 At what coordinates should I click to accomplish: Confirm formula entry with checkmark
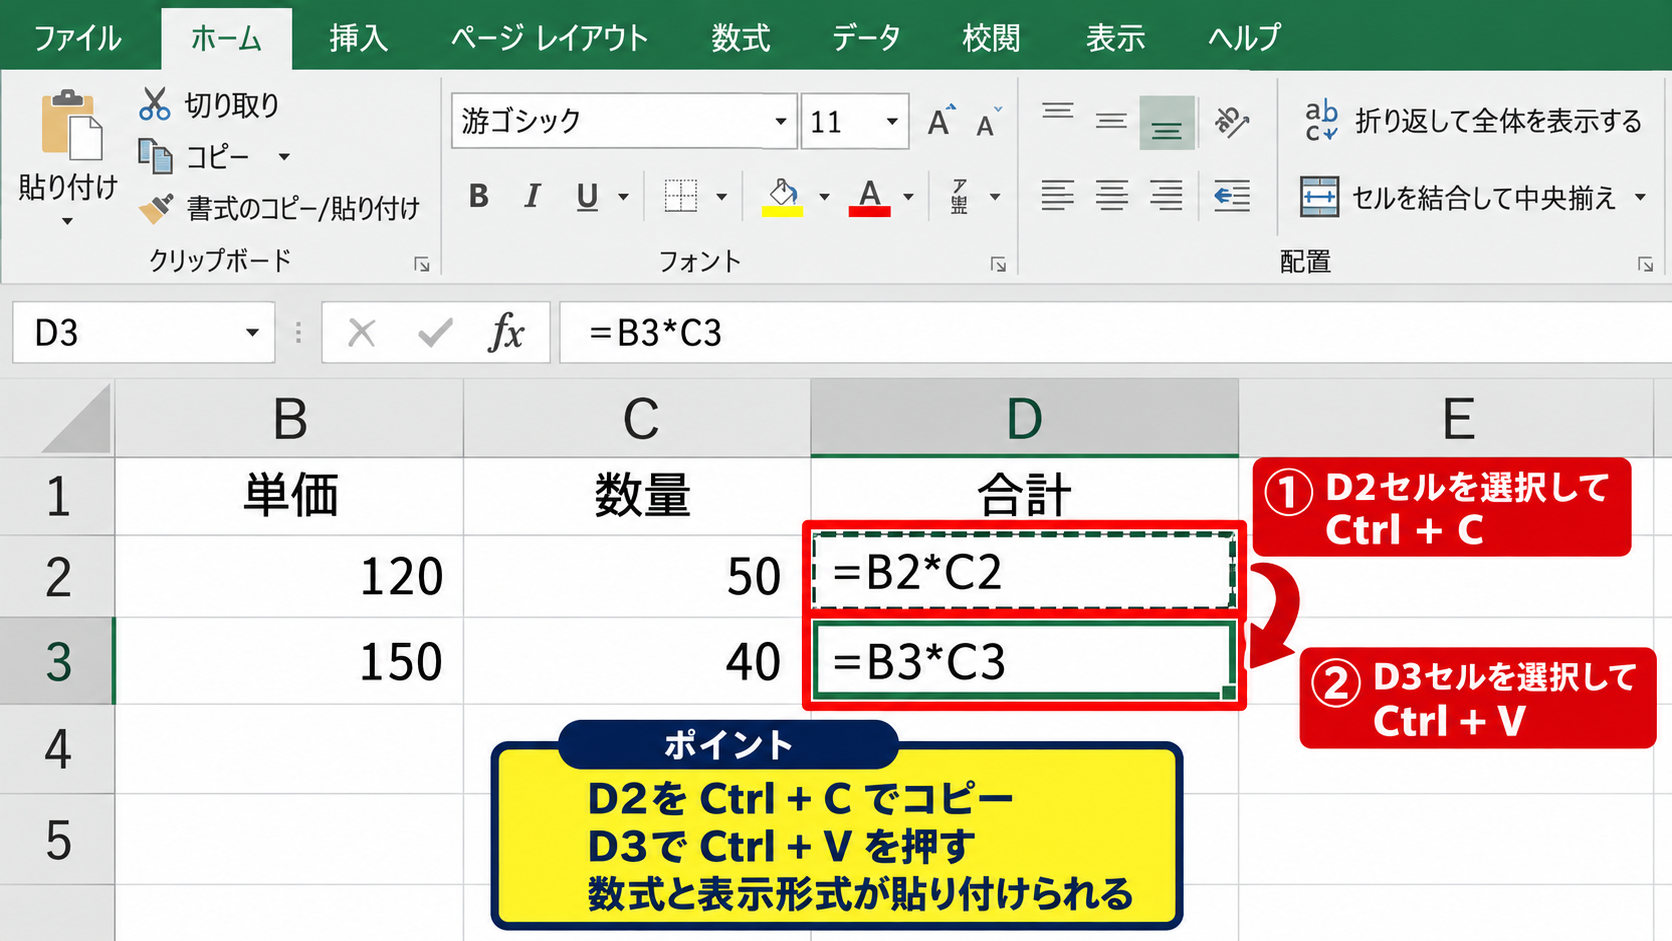[435, 332]
